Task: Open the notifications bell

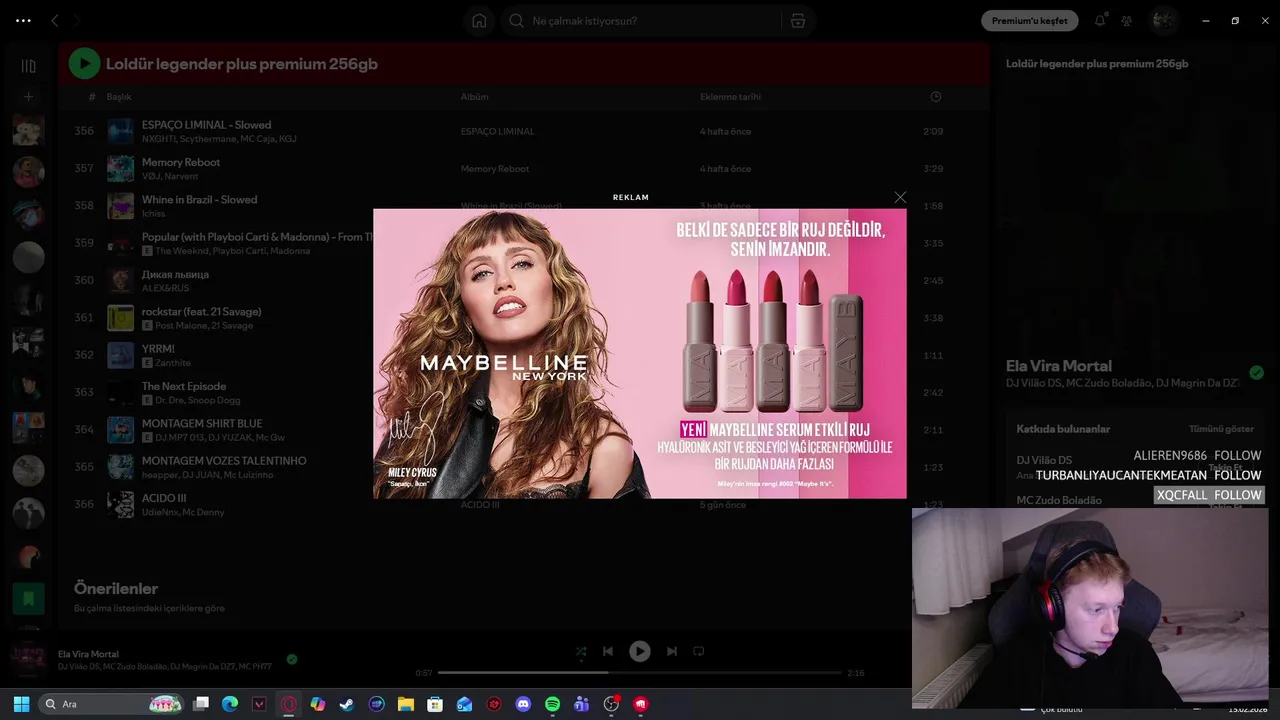Action: pyautogui.click(x=1100, y=20)
